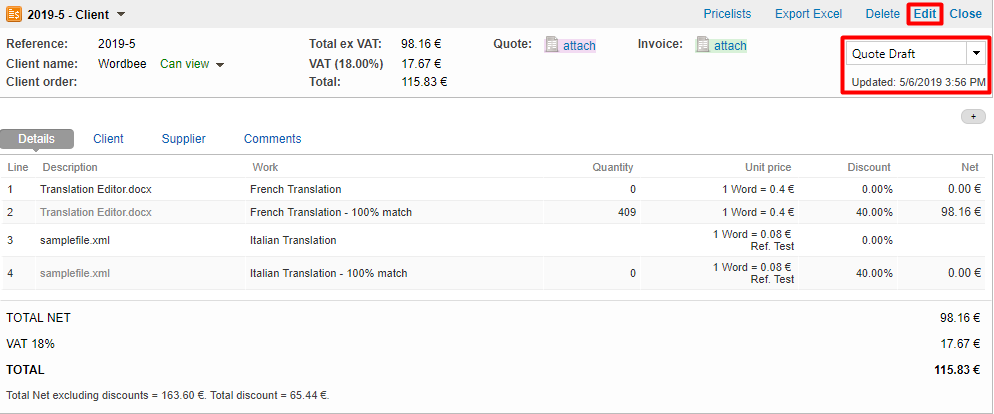Select the Details tab
This screenshot has height=414, width=994.
point(36,139)
